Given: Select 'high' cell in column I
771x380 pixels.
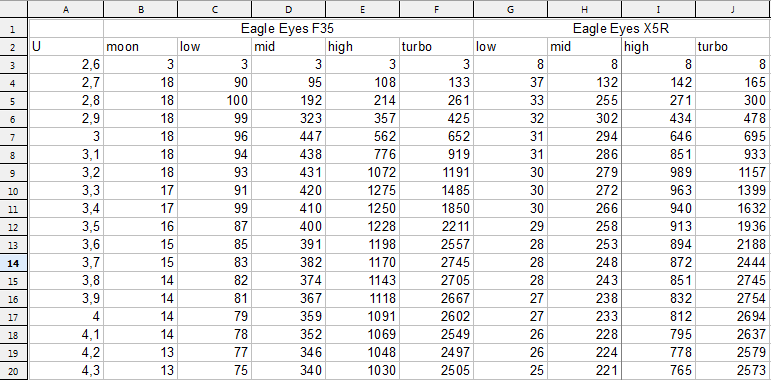Looking at the screenshot, I should (658, 47).
